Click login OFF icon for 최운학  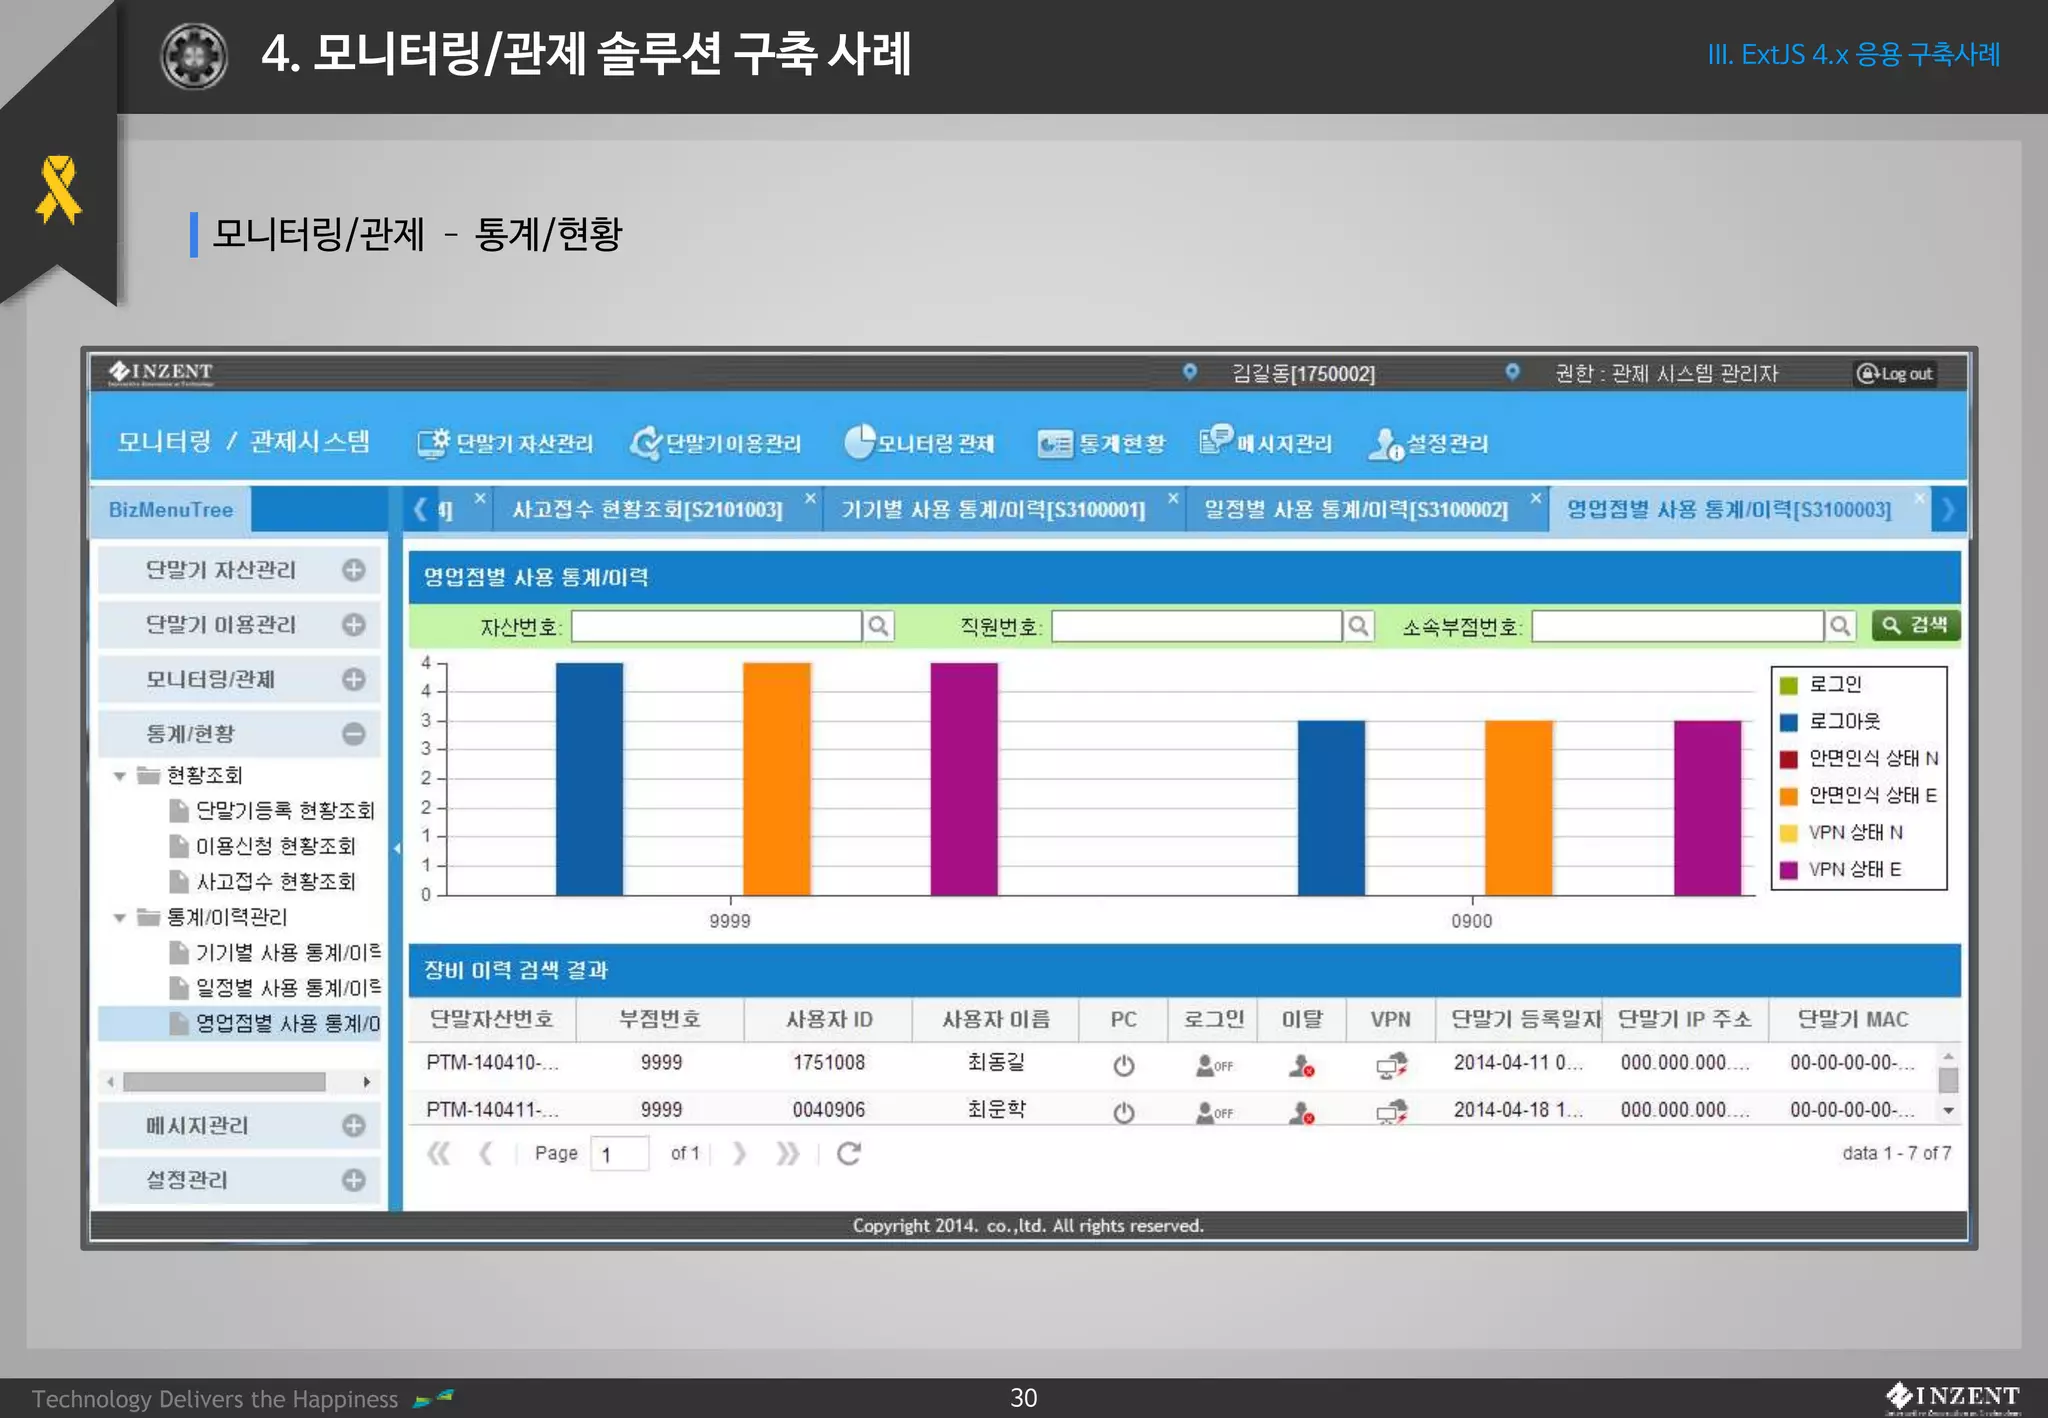pyautogui.click(x=1214, y=1113)
